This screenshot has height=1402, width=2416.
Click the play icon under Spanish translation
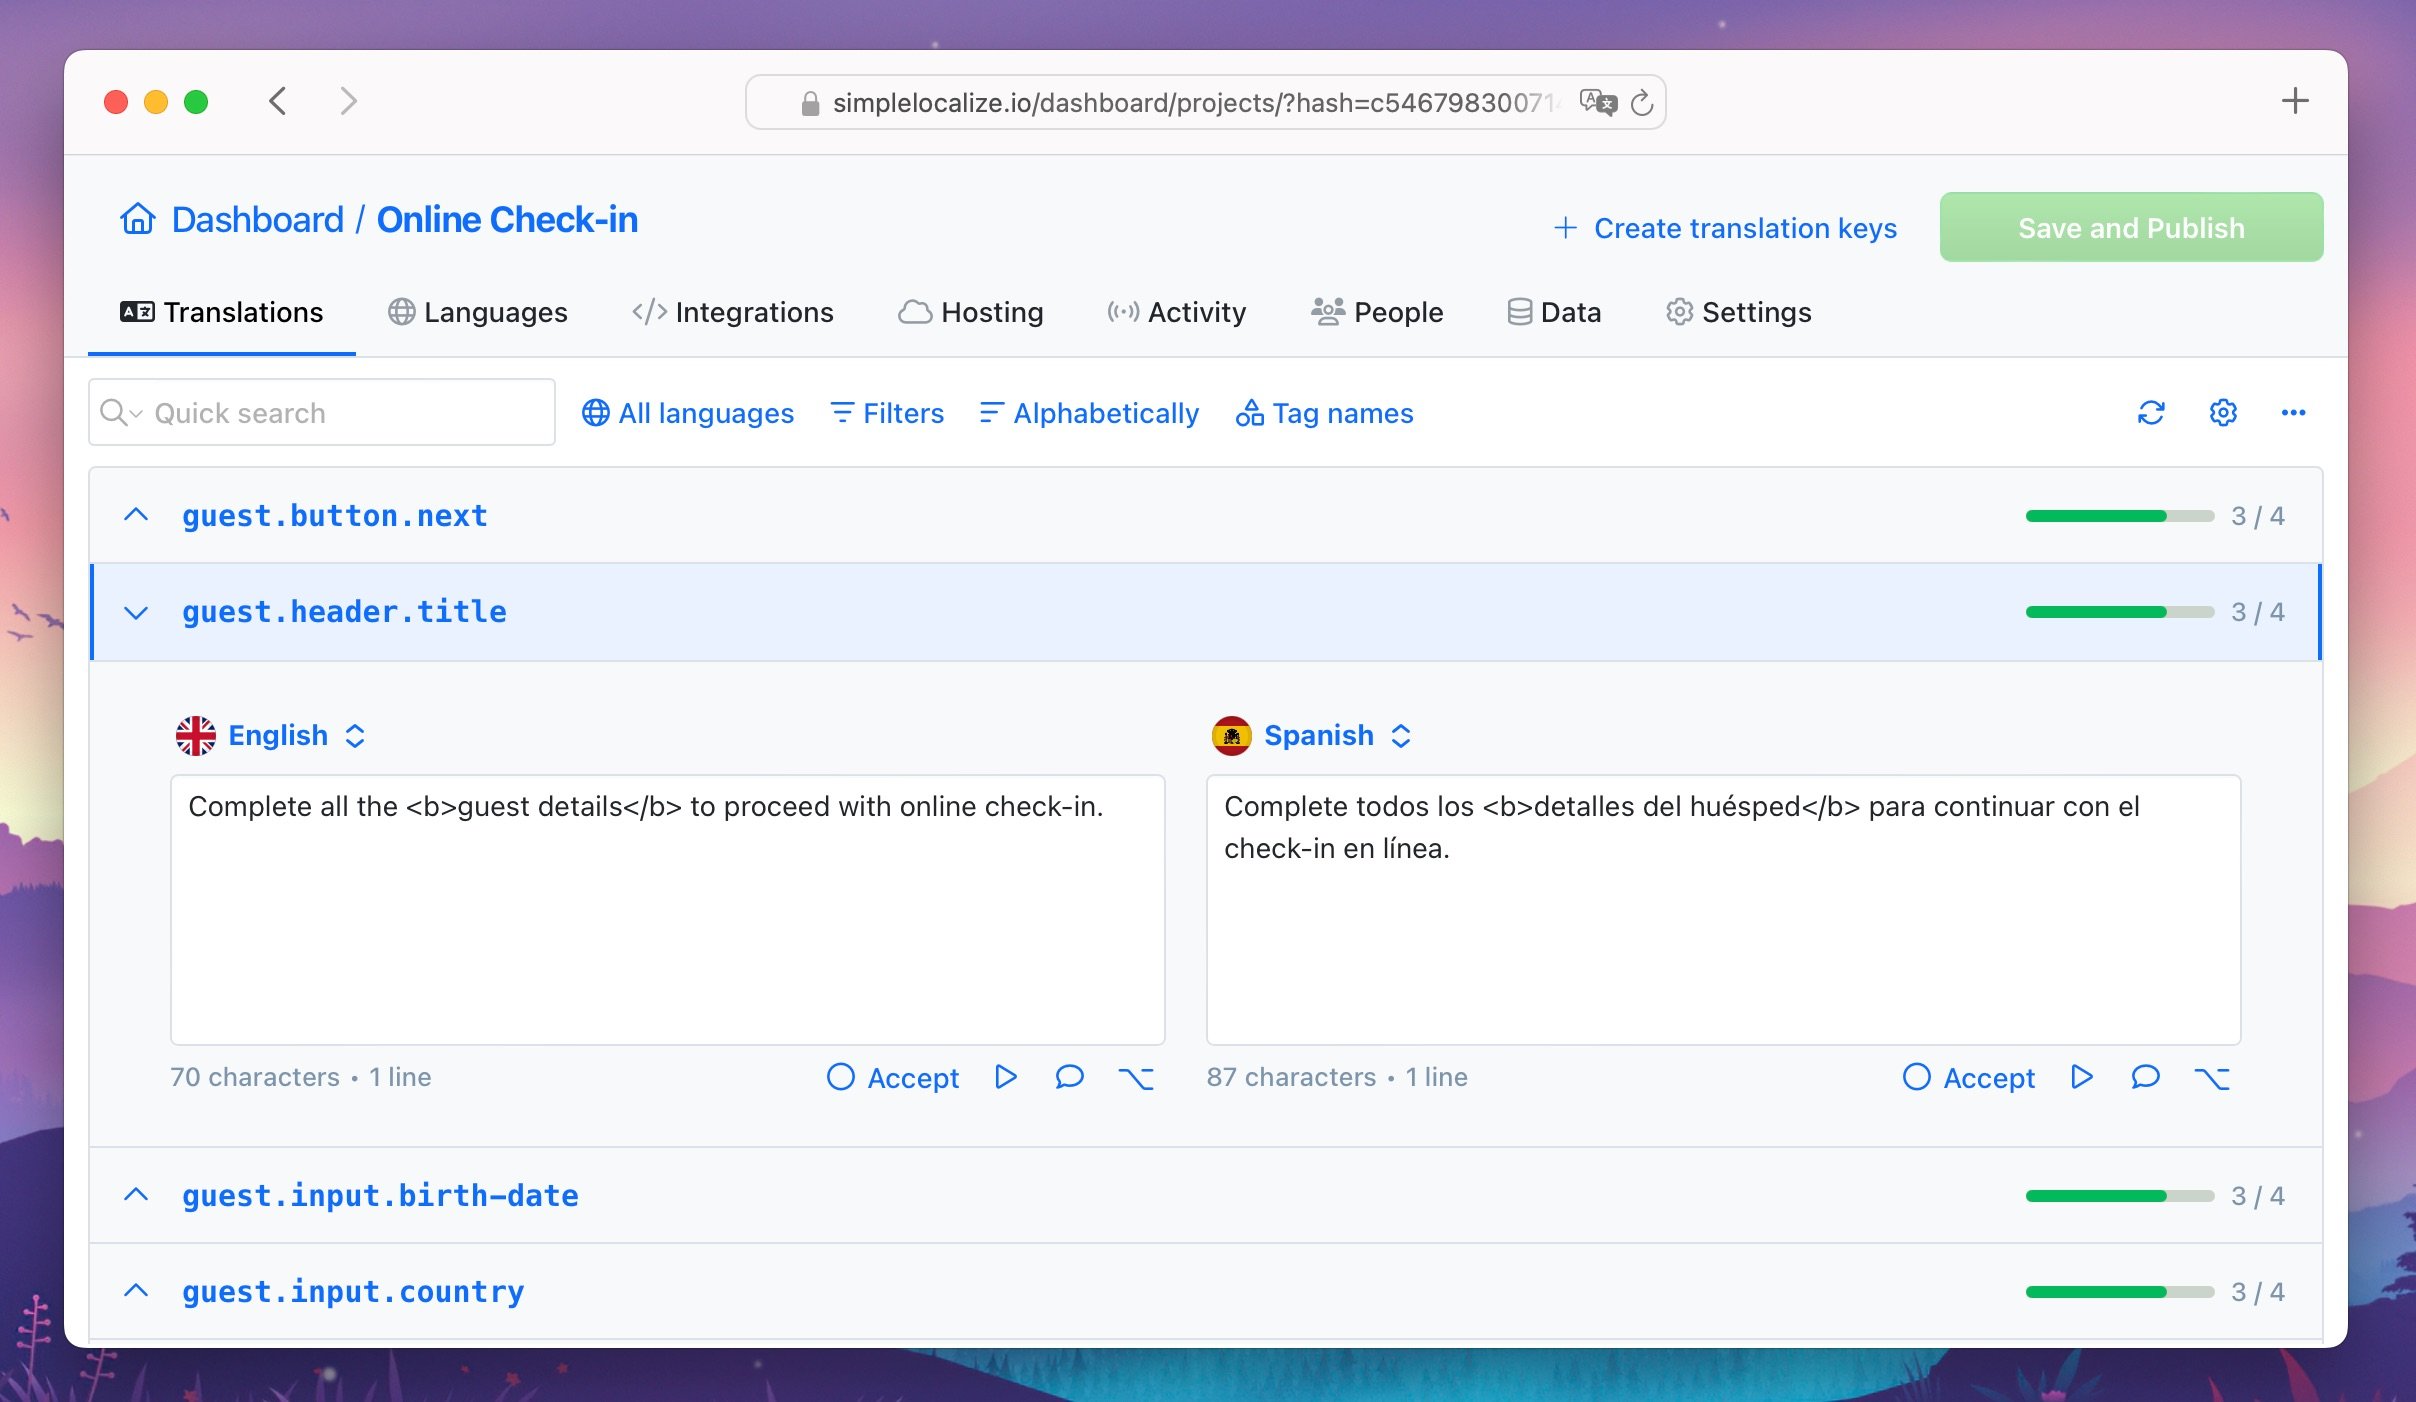2082,1076
